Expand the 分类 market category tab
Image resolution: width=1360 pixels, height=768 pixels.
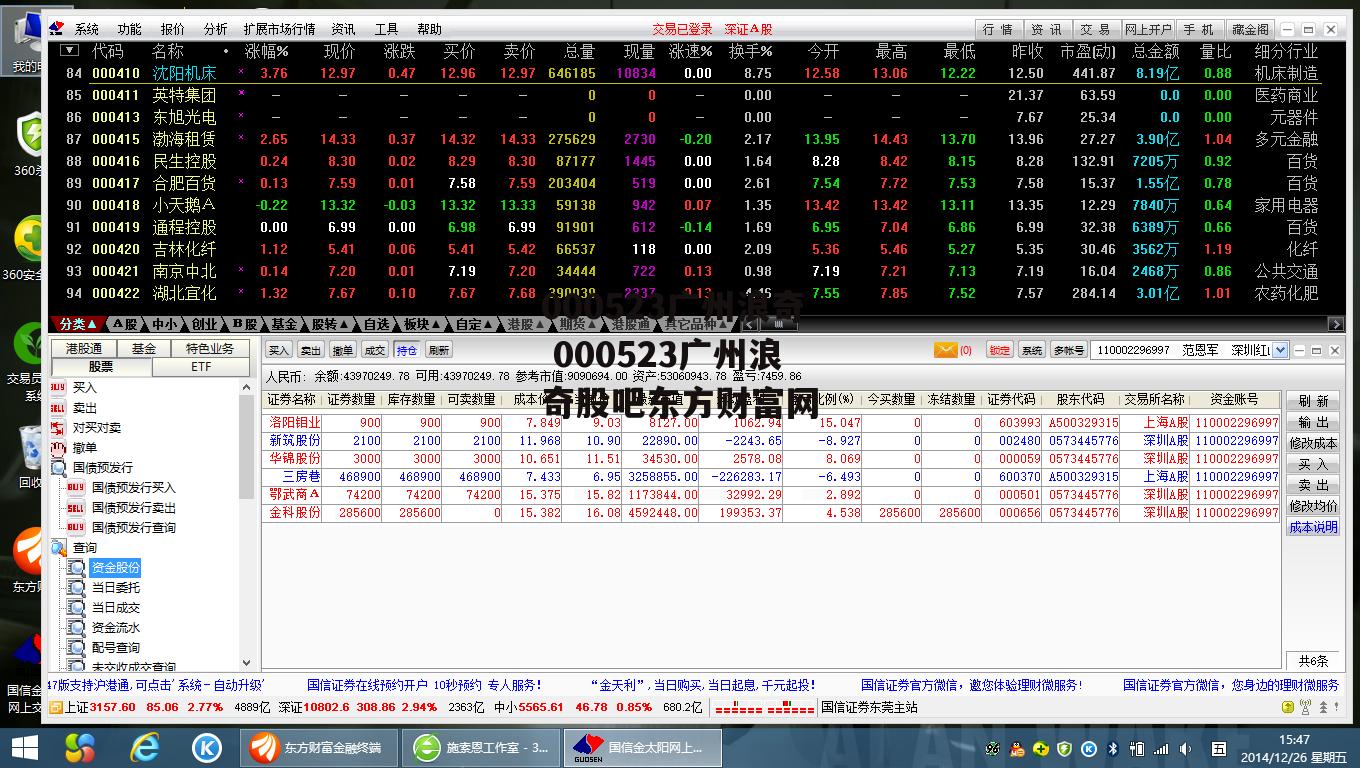[x=77, y=324]
